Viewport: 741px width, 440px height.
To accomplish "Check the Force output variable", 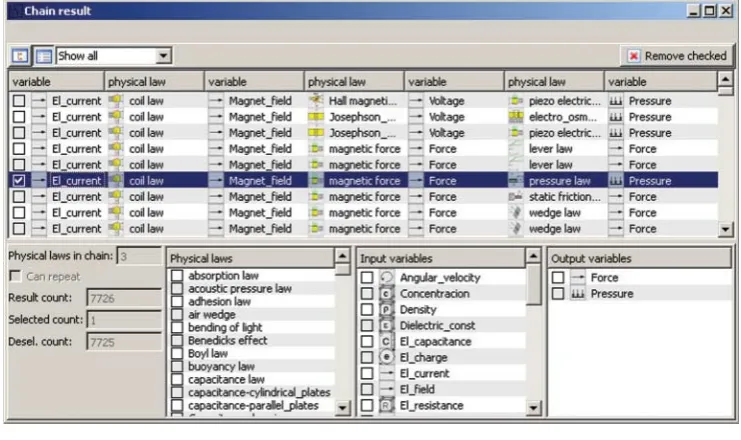I will 558,277.
